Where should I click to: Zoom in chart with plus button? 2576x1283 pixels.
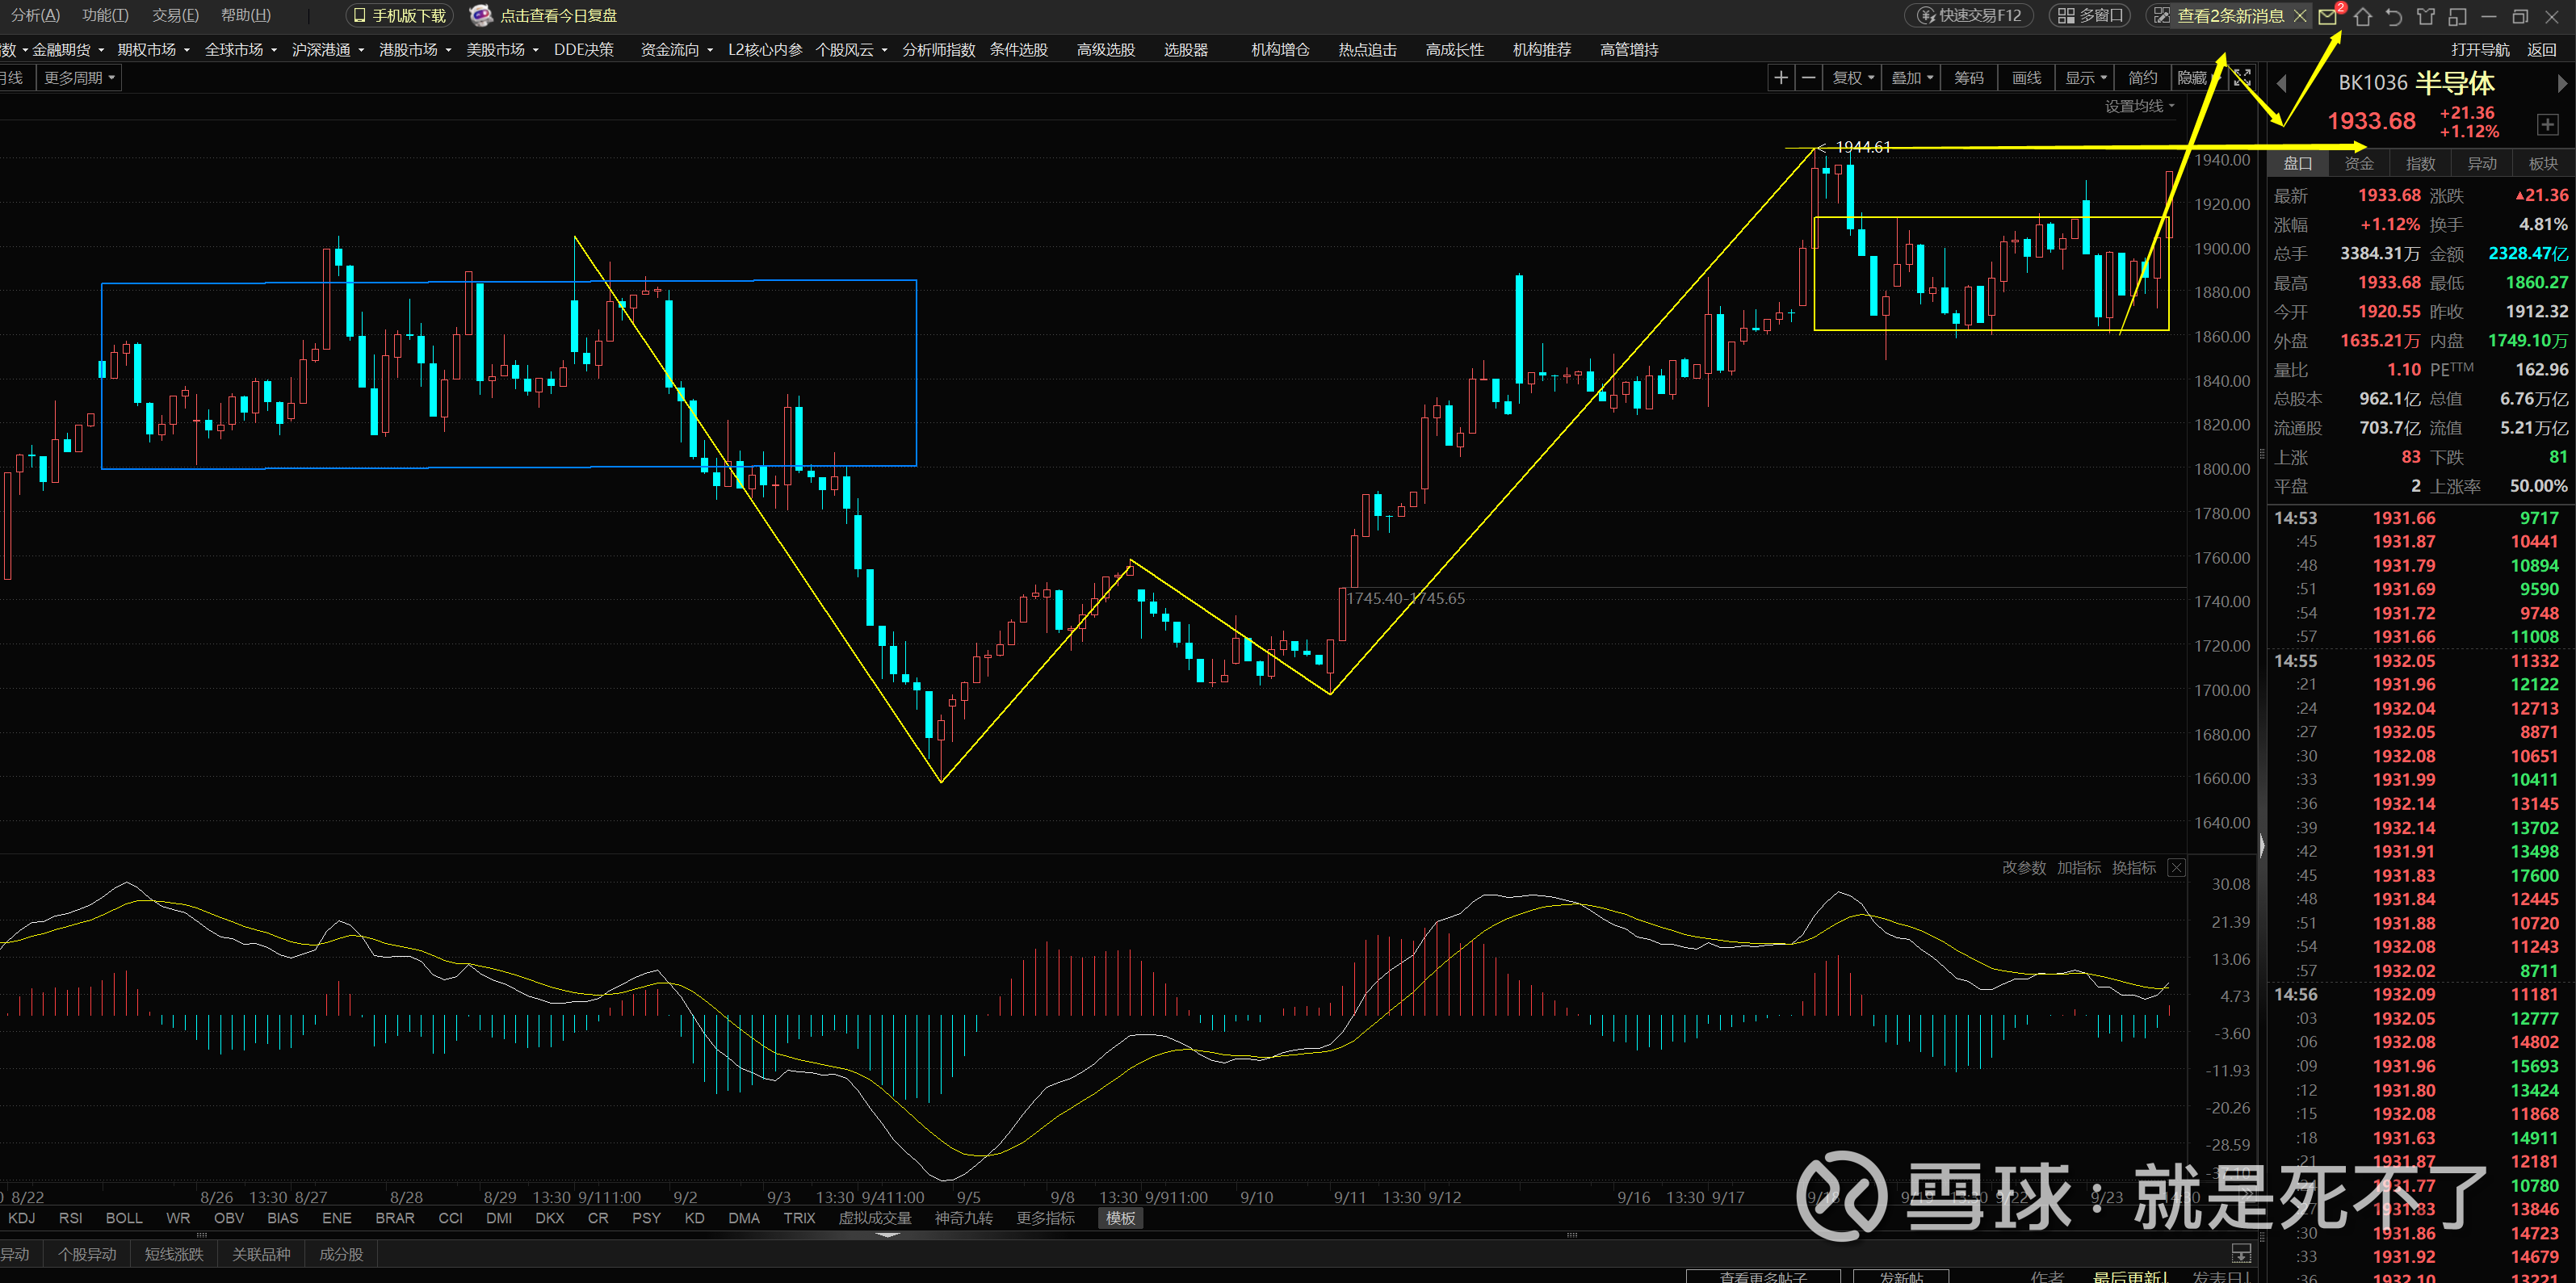(1781, 78)
